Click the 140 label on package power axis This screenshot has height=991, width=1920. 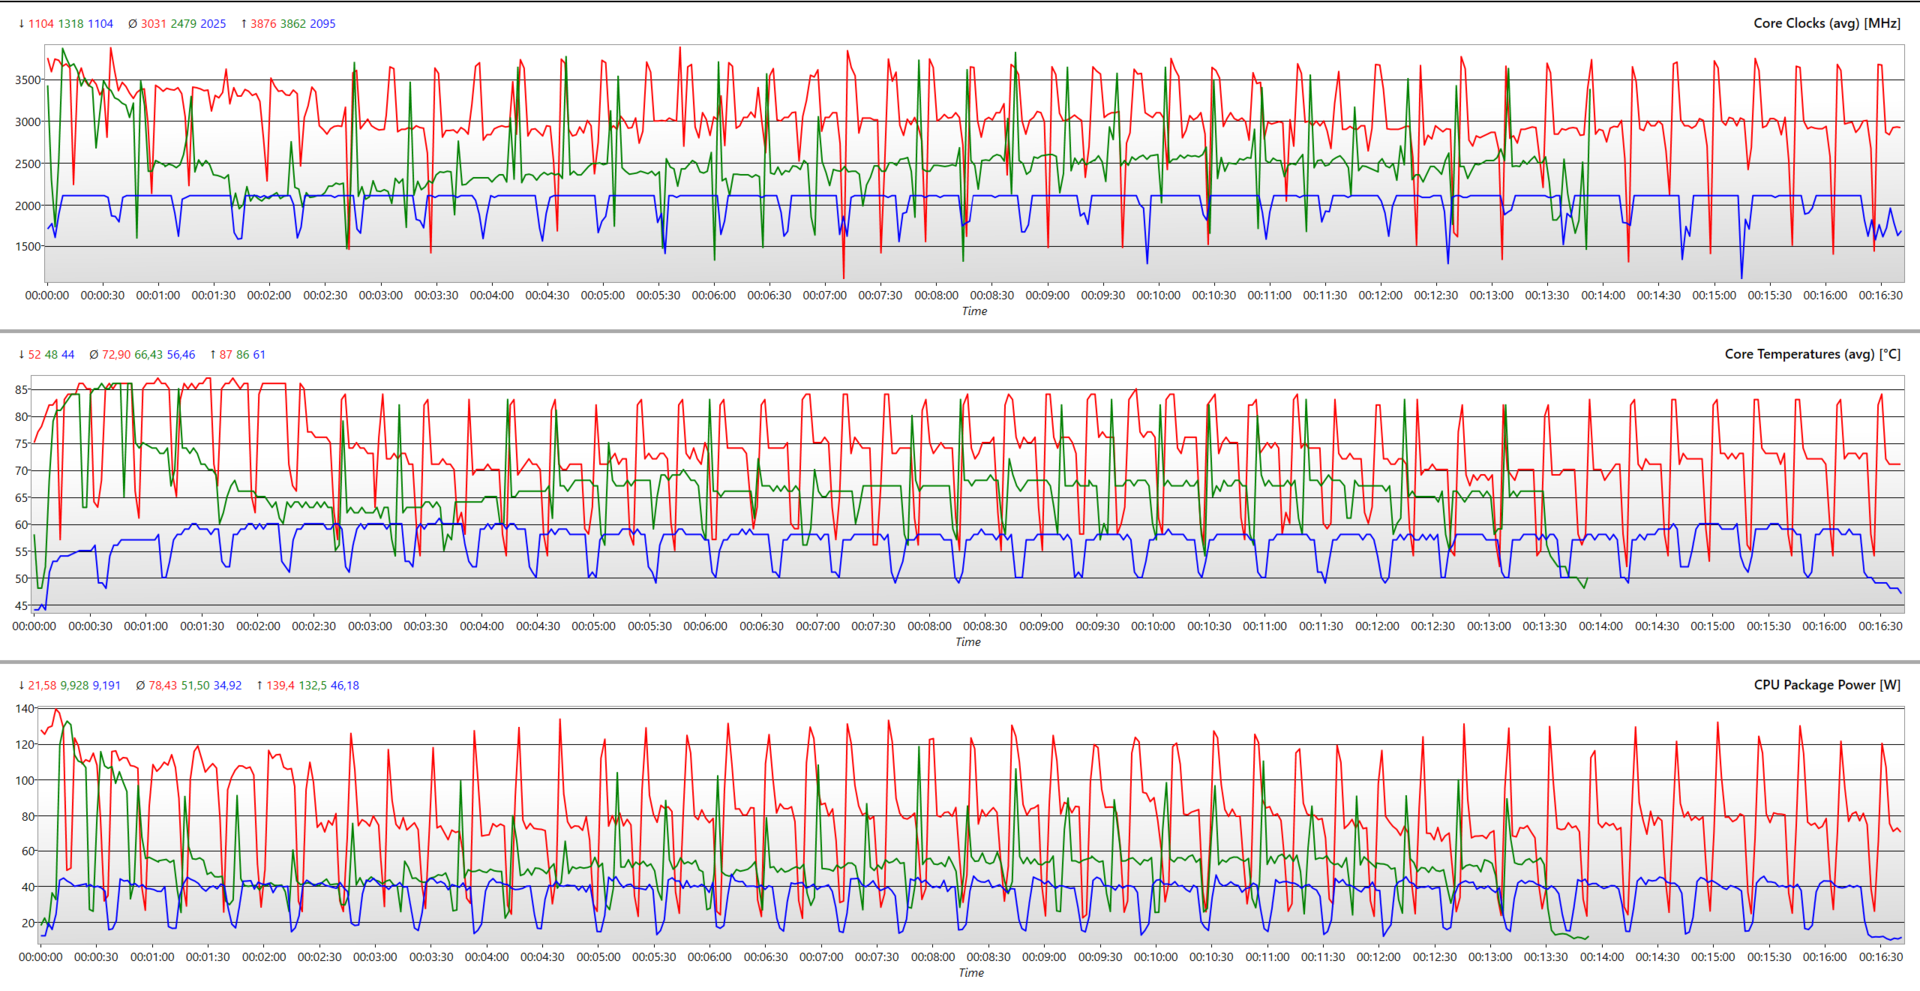point(25,709)
